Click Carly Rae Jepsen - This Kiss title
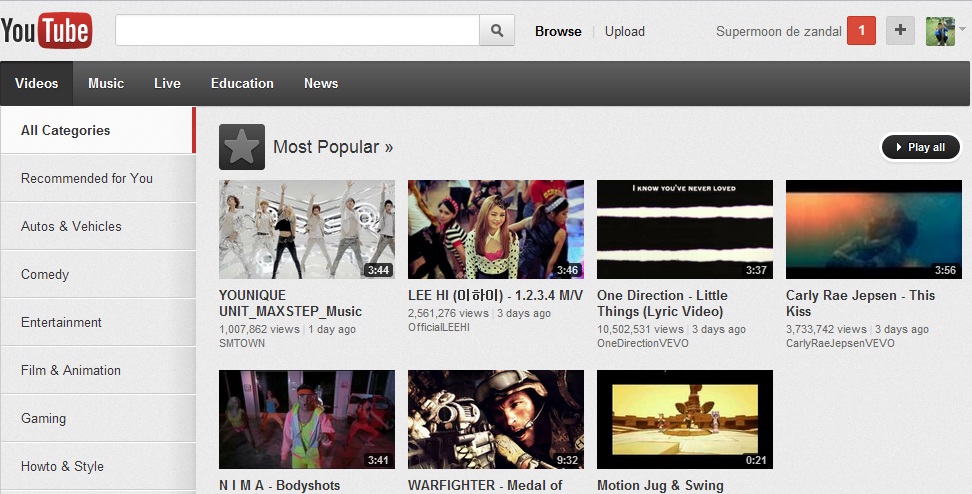Screen dimensions: 972x494 [860, 304]
